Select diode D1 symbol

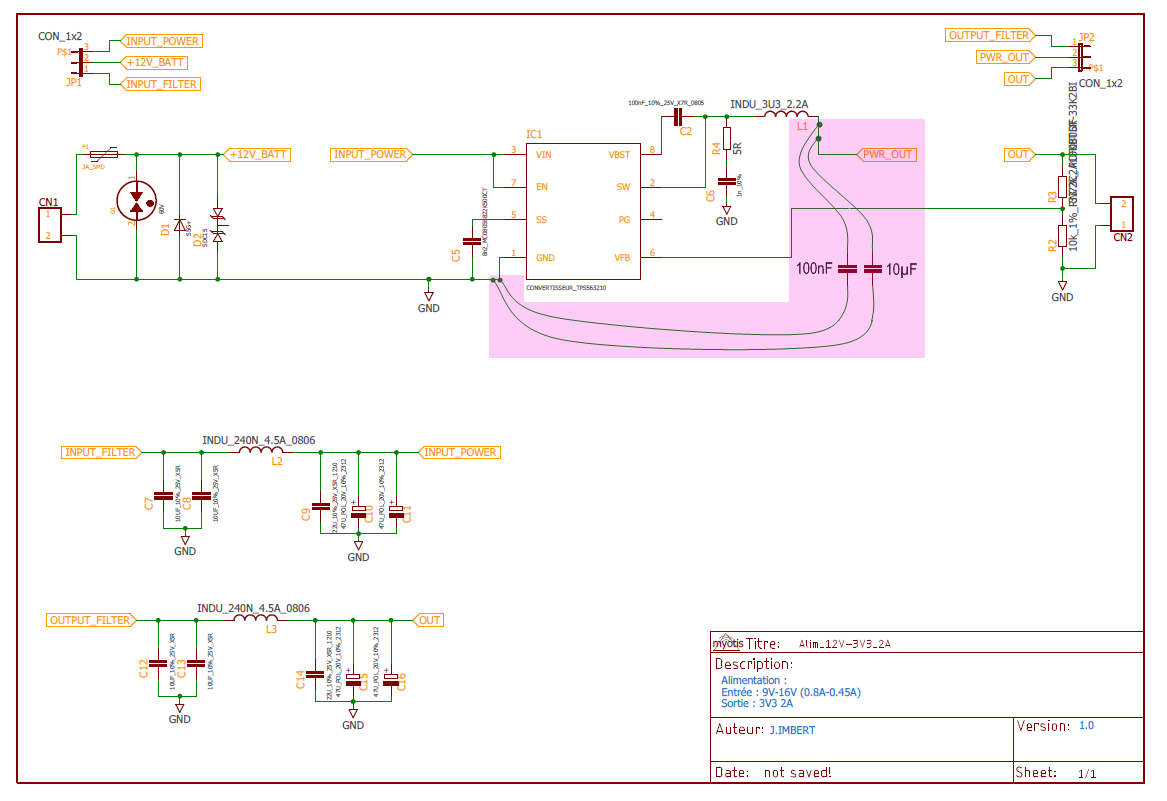(180, 226)
